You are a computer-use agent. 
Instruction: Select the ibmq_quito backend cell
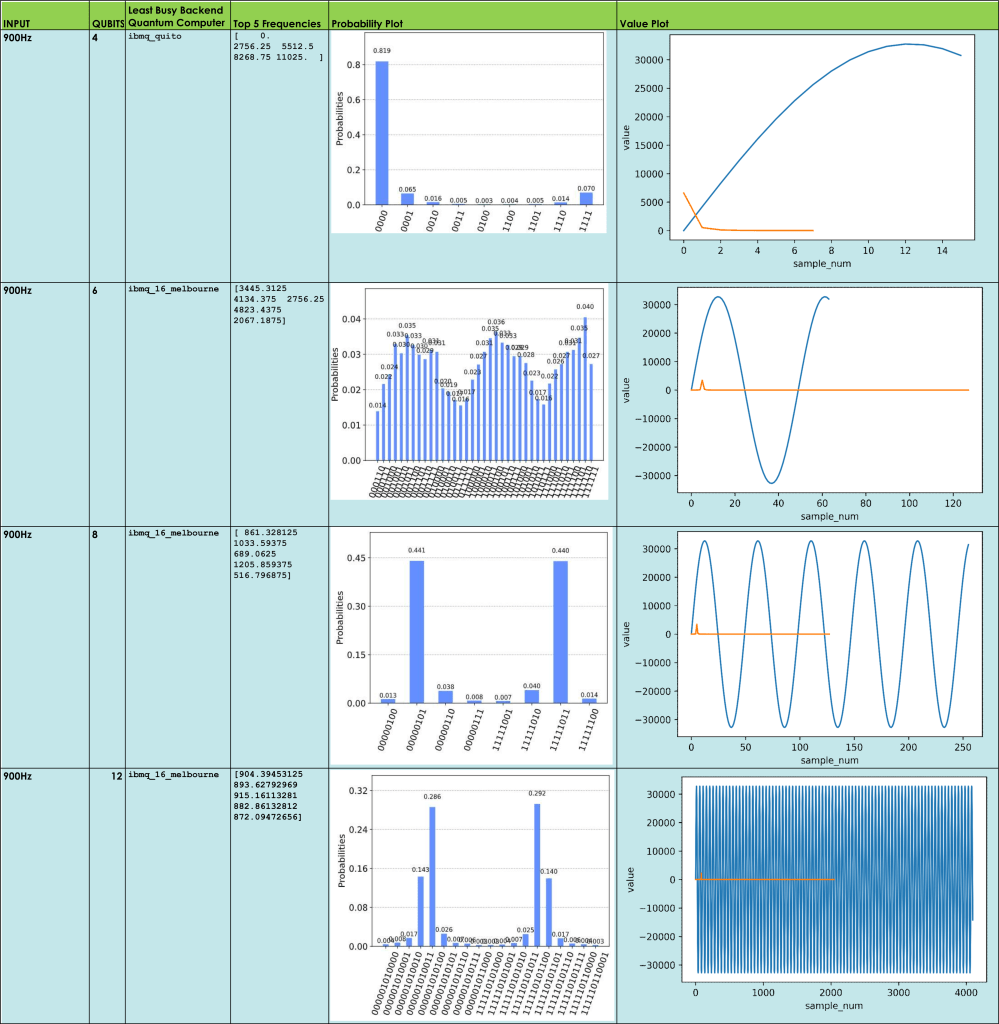pyautogui.click(x=153, y=36)
